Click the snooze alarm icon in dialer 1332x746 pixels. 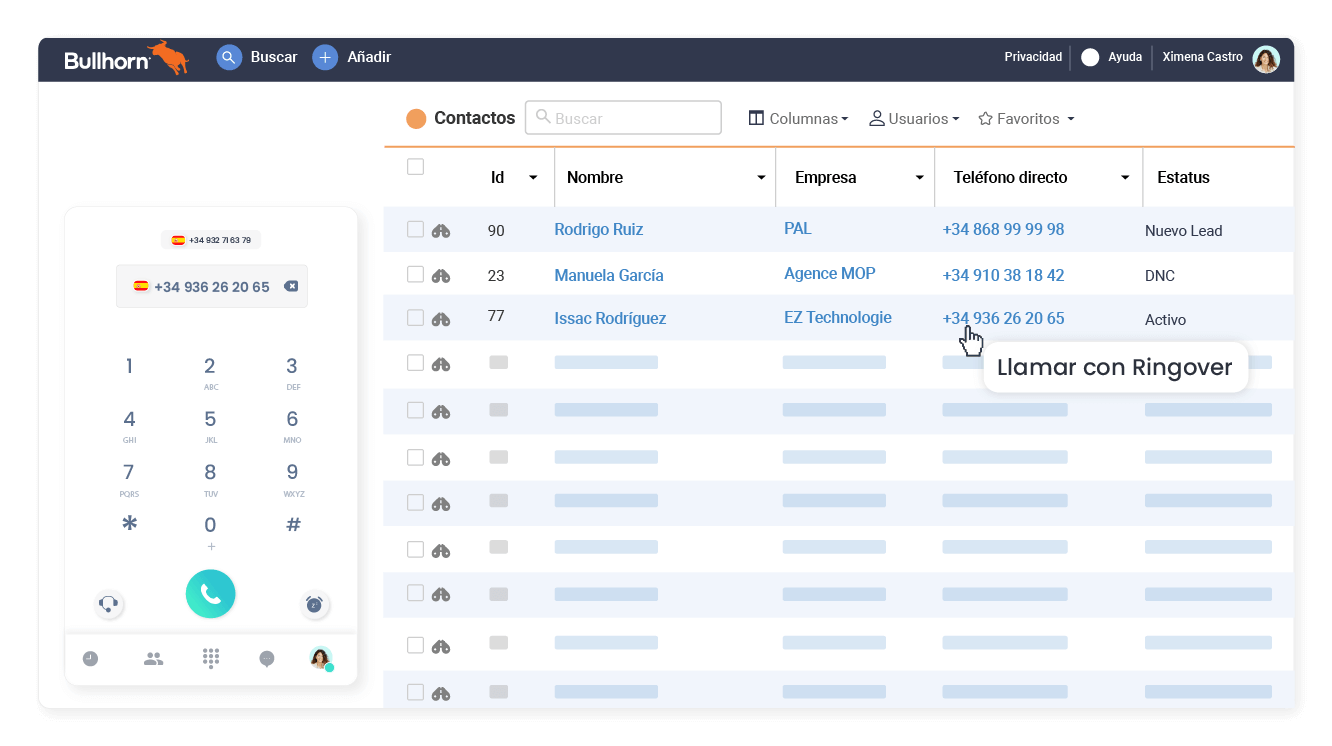(314, 604)
